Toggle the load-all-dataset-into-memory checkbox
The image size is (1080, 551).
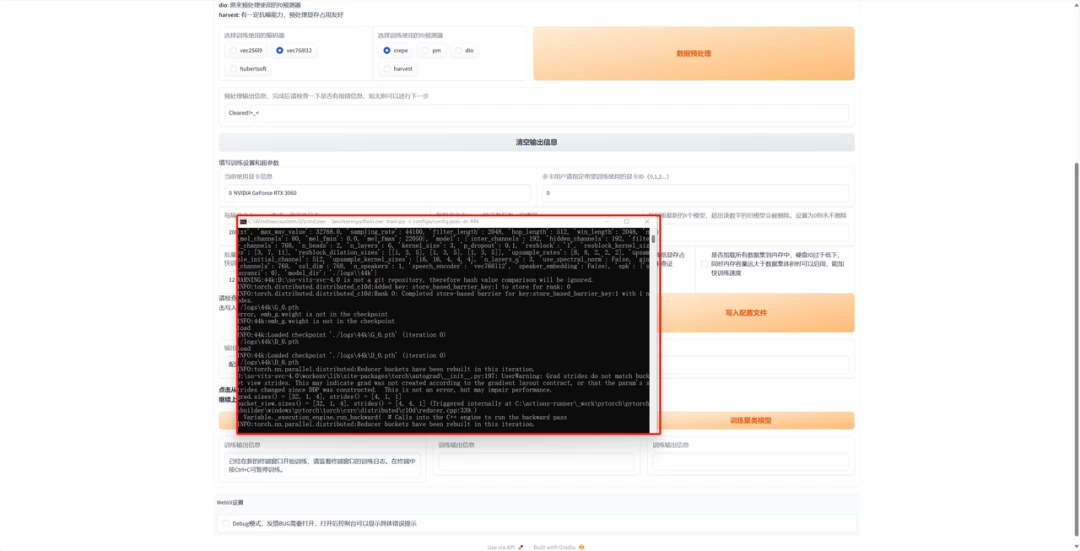[x=704, y=264]
